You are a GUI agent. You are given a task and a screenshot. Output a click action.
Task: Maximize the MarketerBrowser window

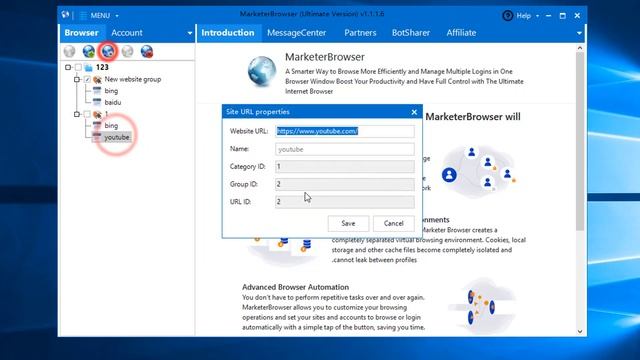[563, 16]
